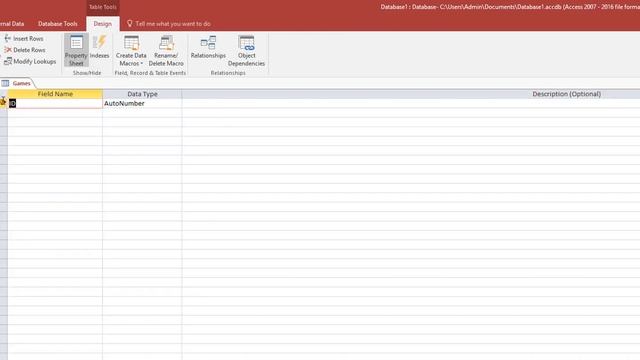Open the Indexes window

tap(99, 47)
